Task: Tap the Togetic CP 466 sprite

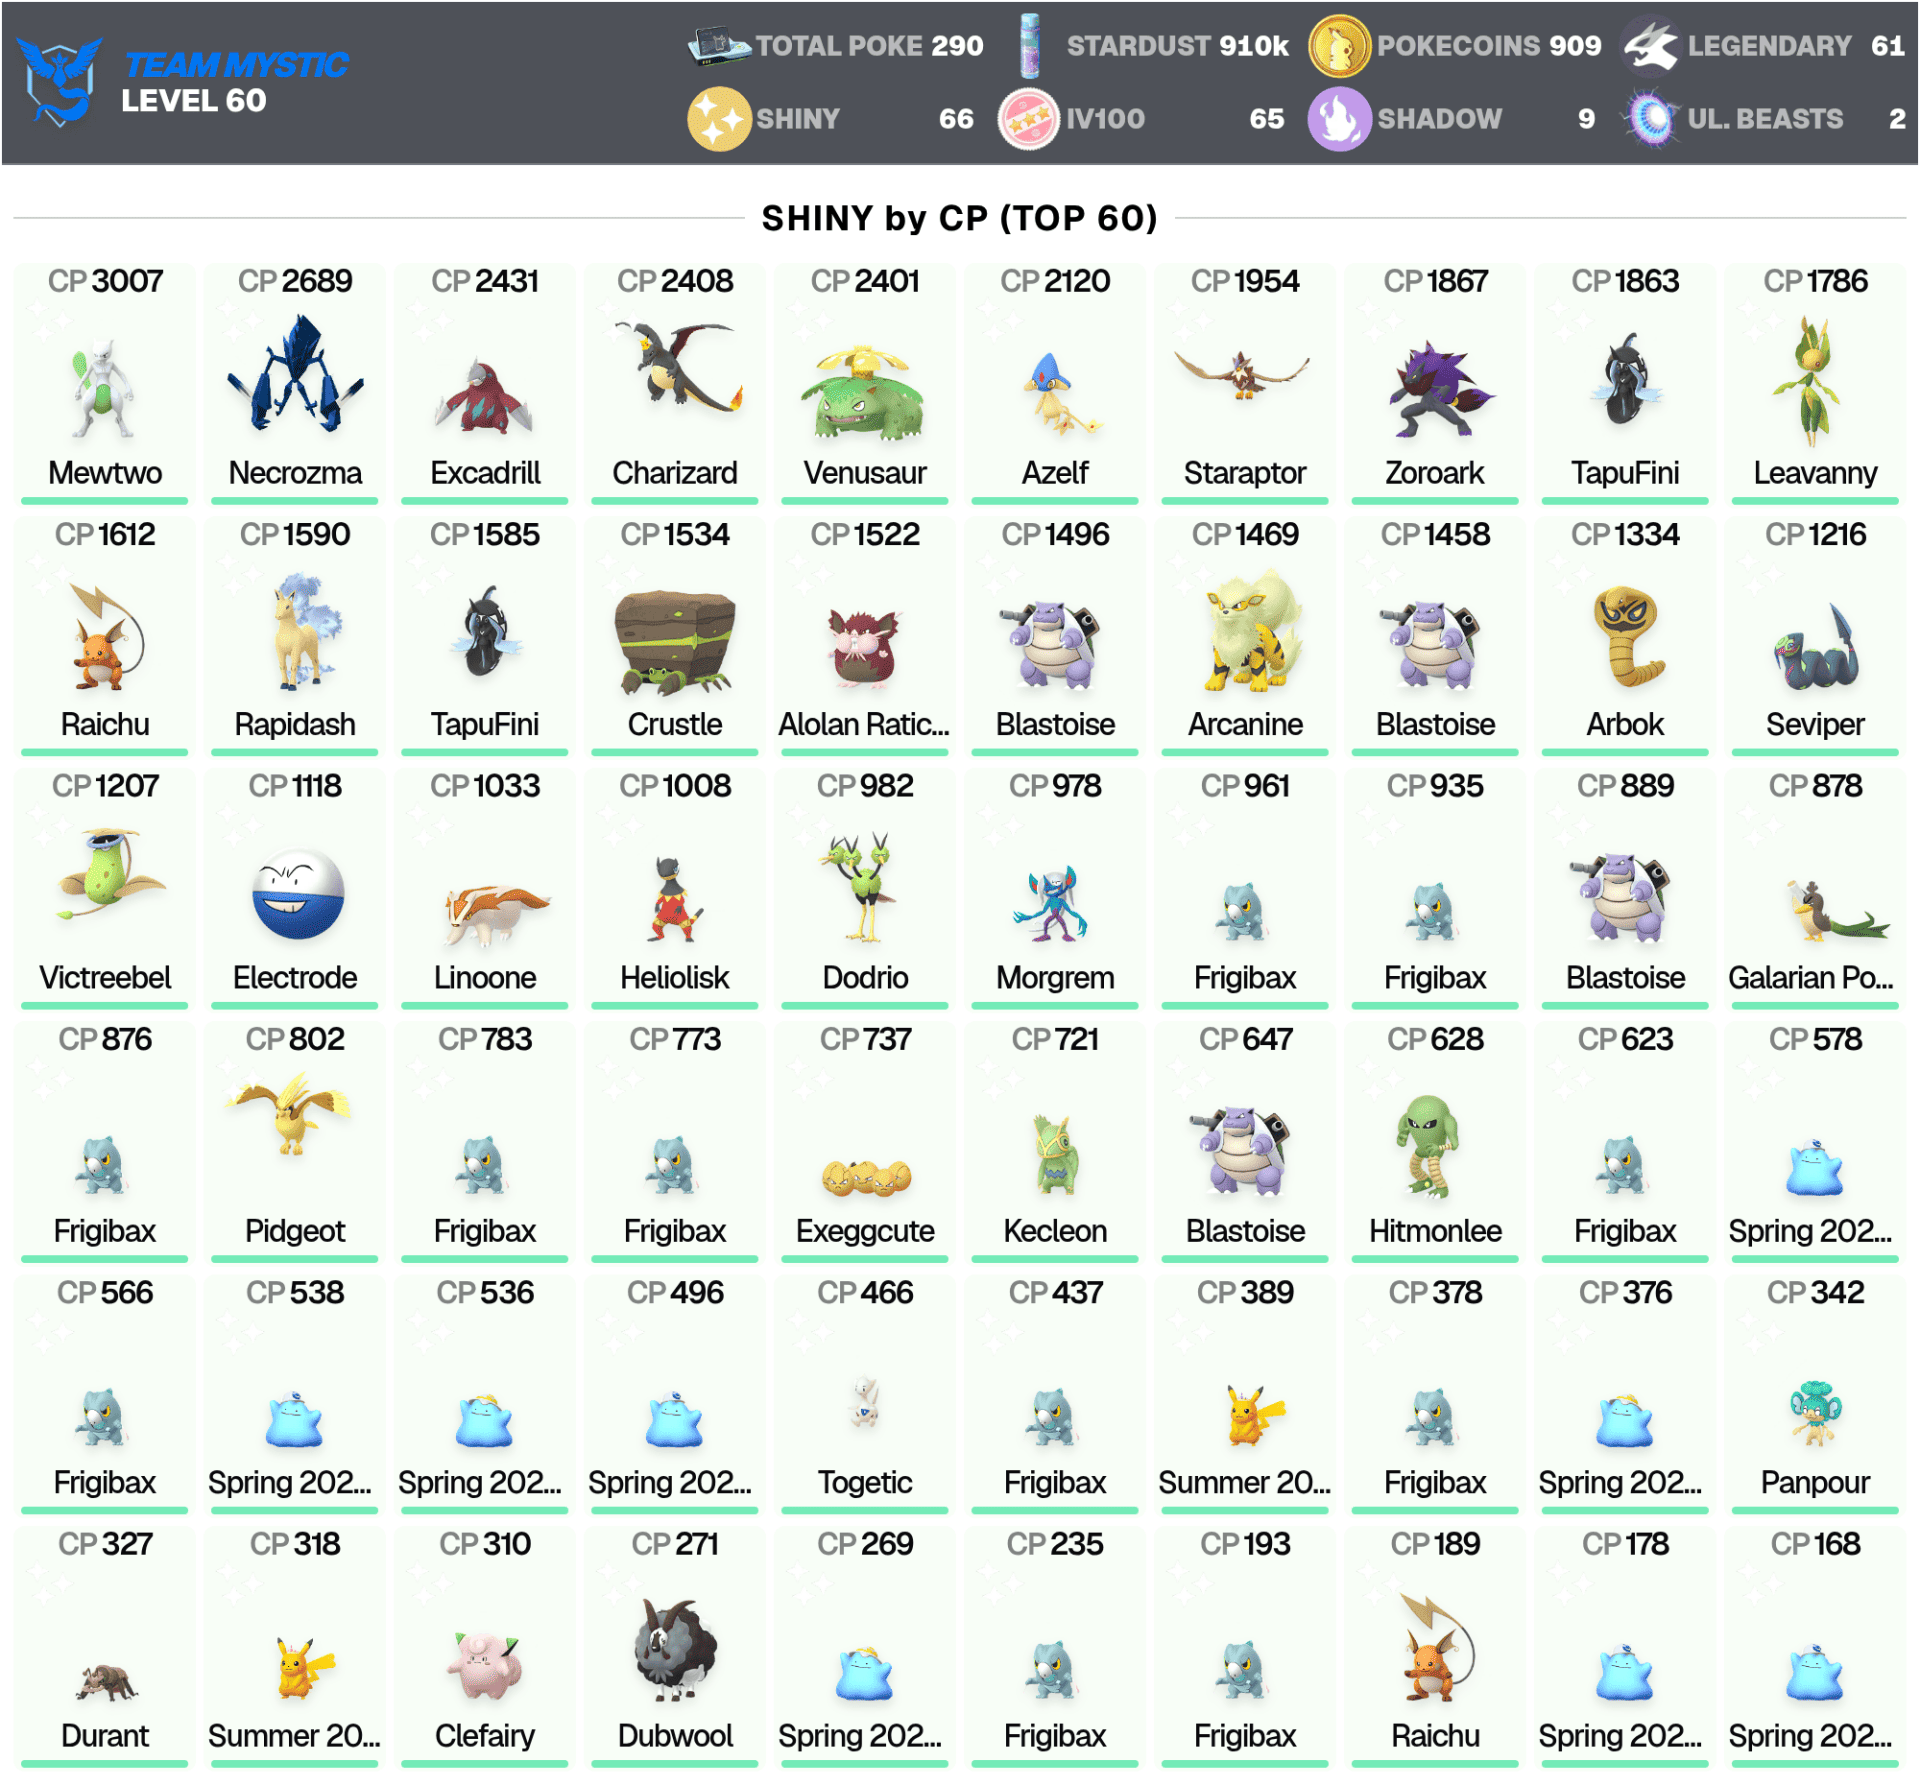Action: click(864, 1402)
